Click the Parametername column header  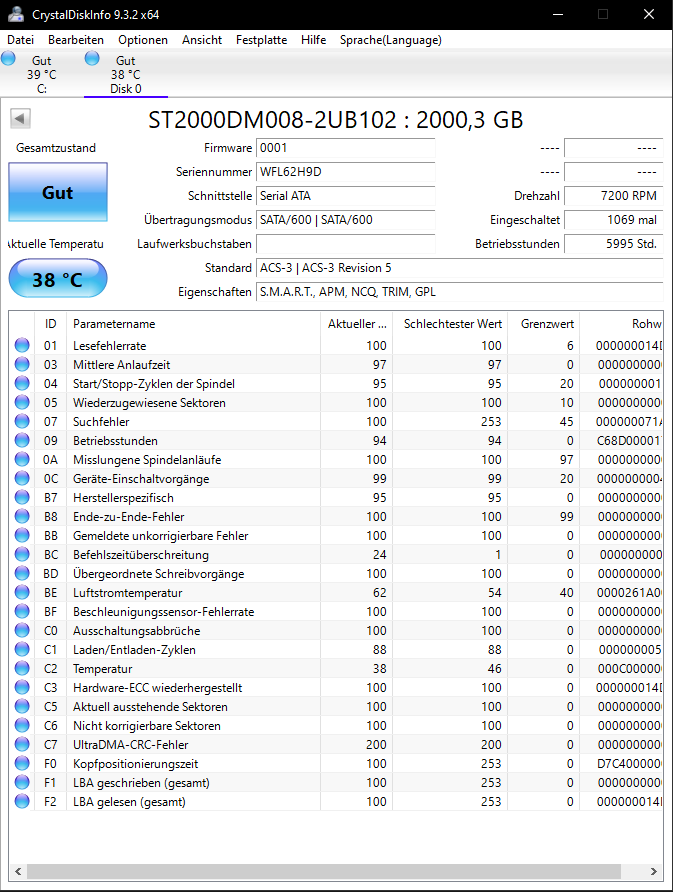coord(193,324)
